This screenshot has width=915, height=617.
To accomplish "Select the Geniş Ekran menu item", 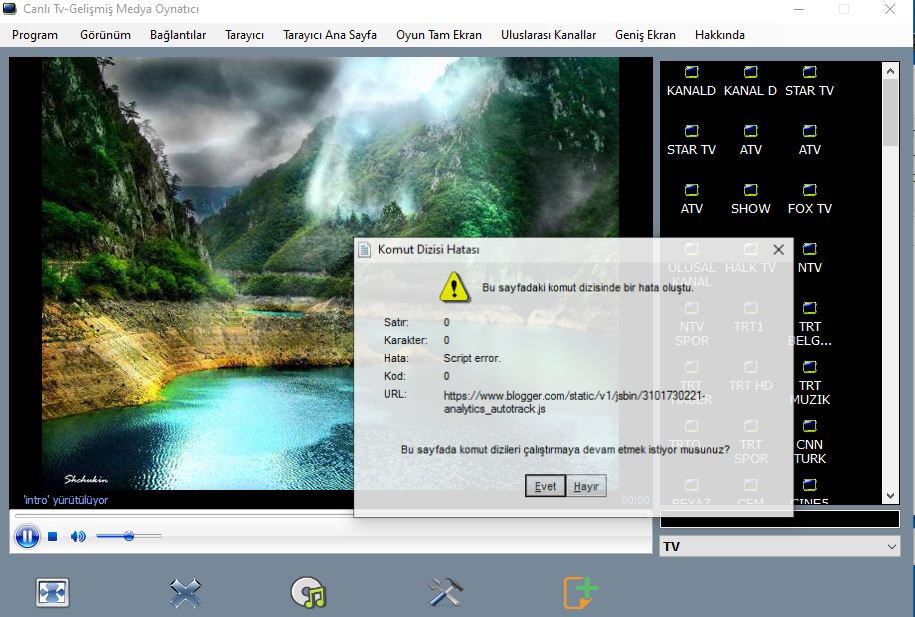I will pyautogui.click(x=645, y=35).
